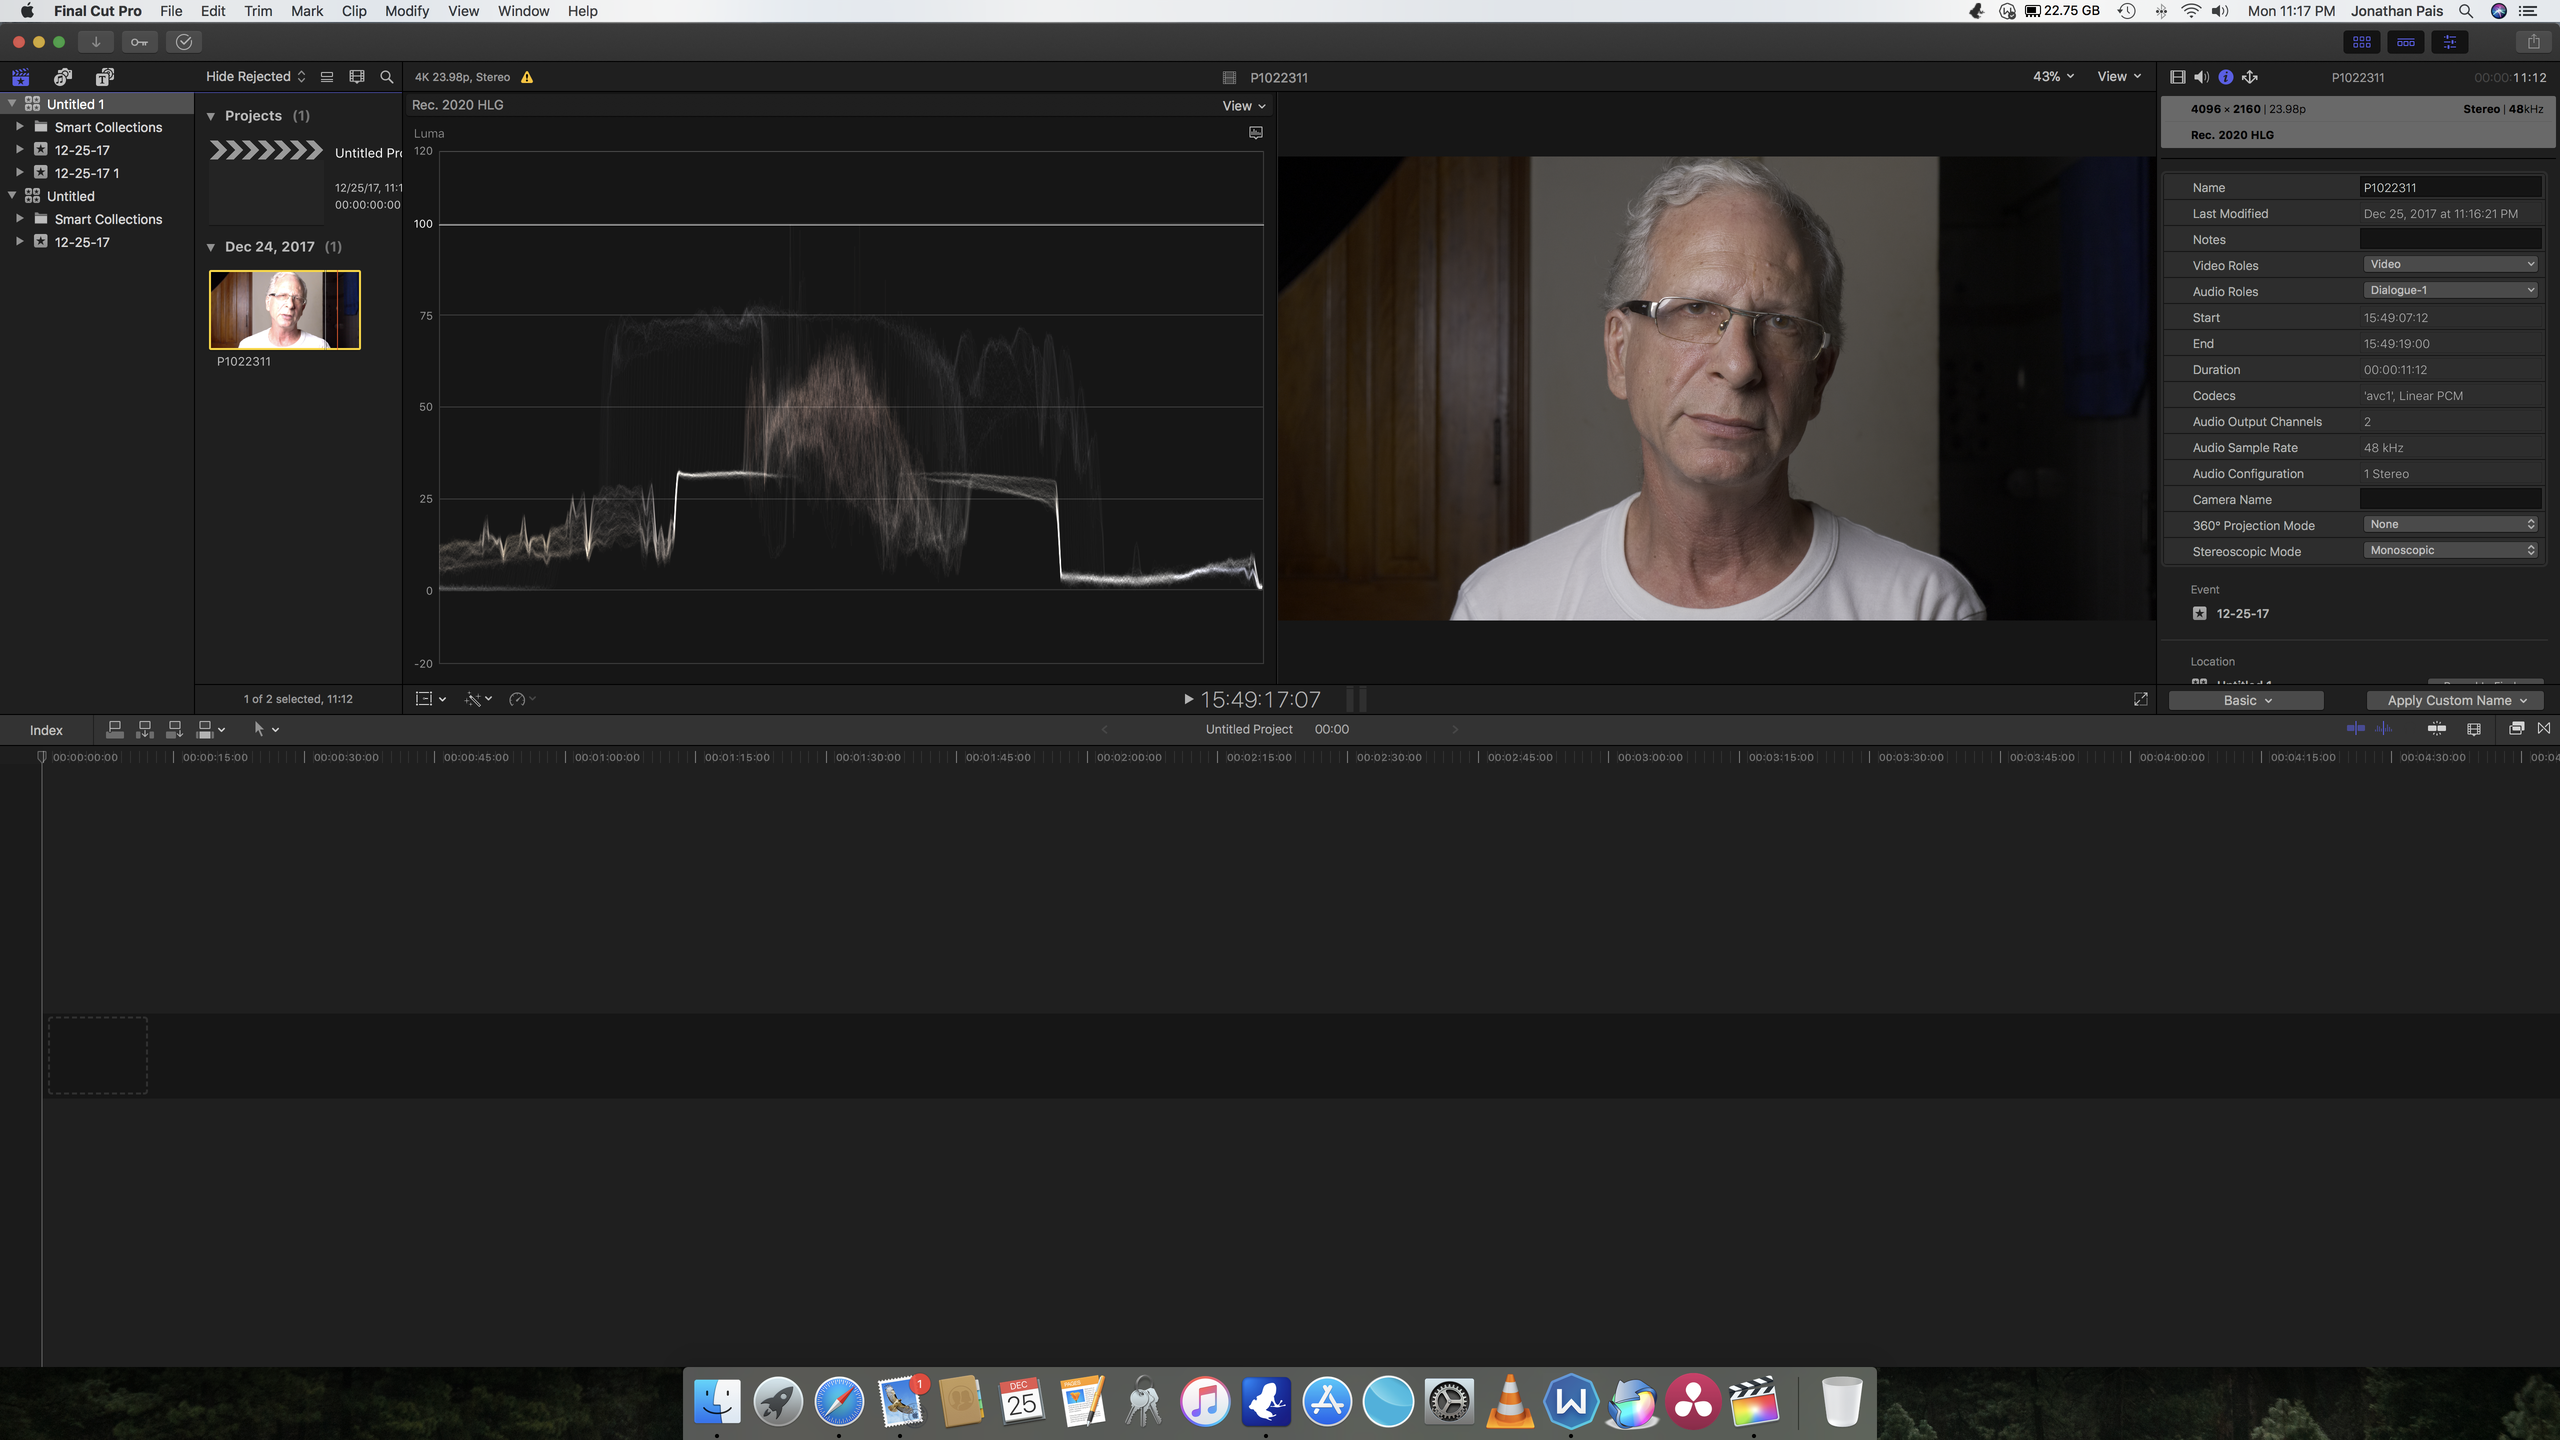Viewport: 2560px width, 1440px height.
Task: Open the Video Roles dropdown
Action: [x=2450, y=264]
